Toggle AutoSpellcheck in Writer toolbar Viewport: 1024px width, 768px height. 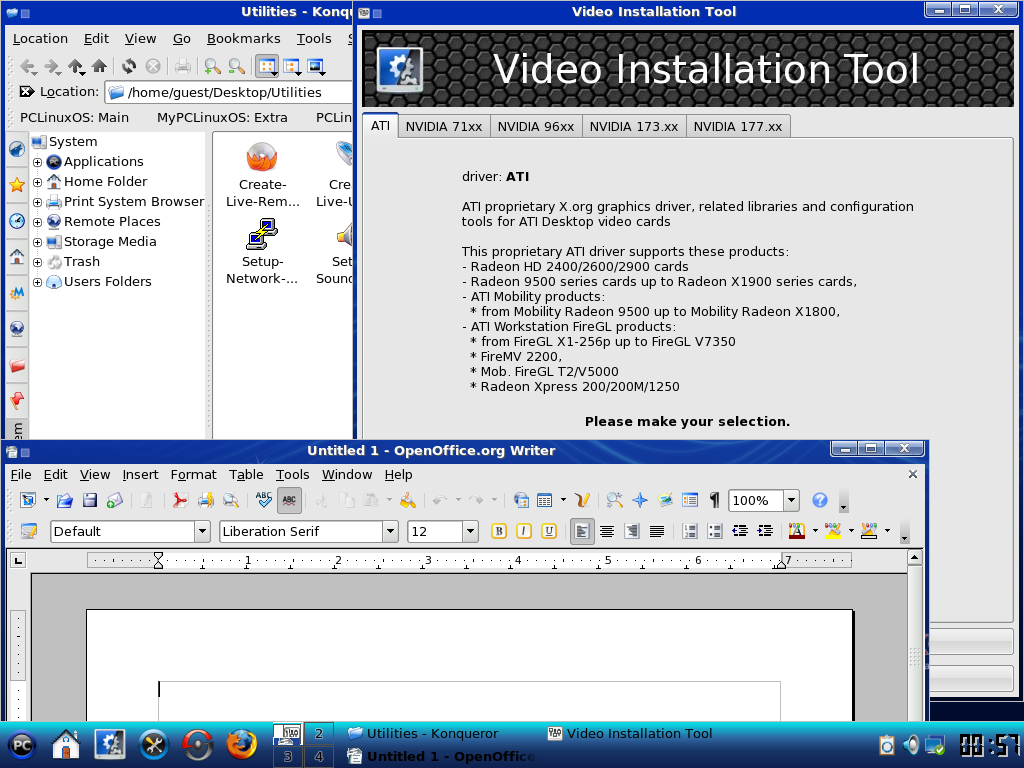[289, 500]
